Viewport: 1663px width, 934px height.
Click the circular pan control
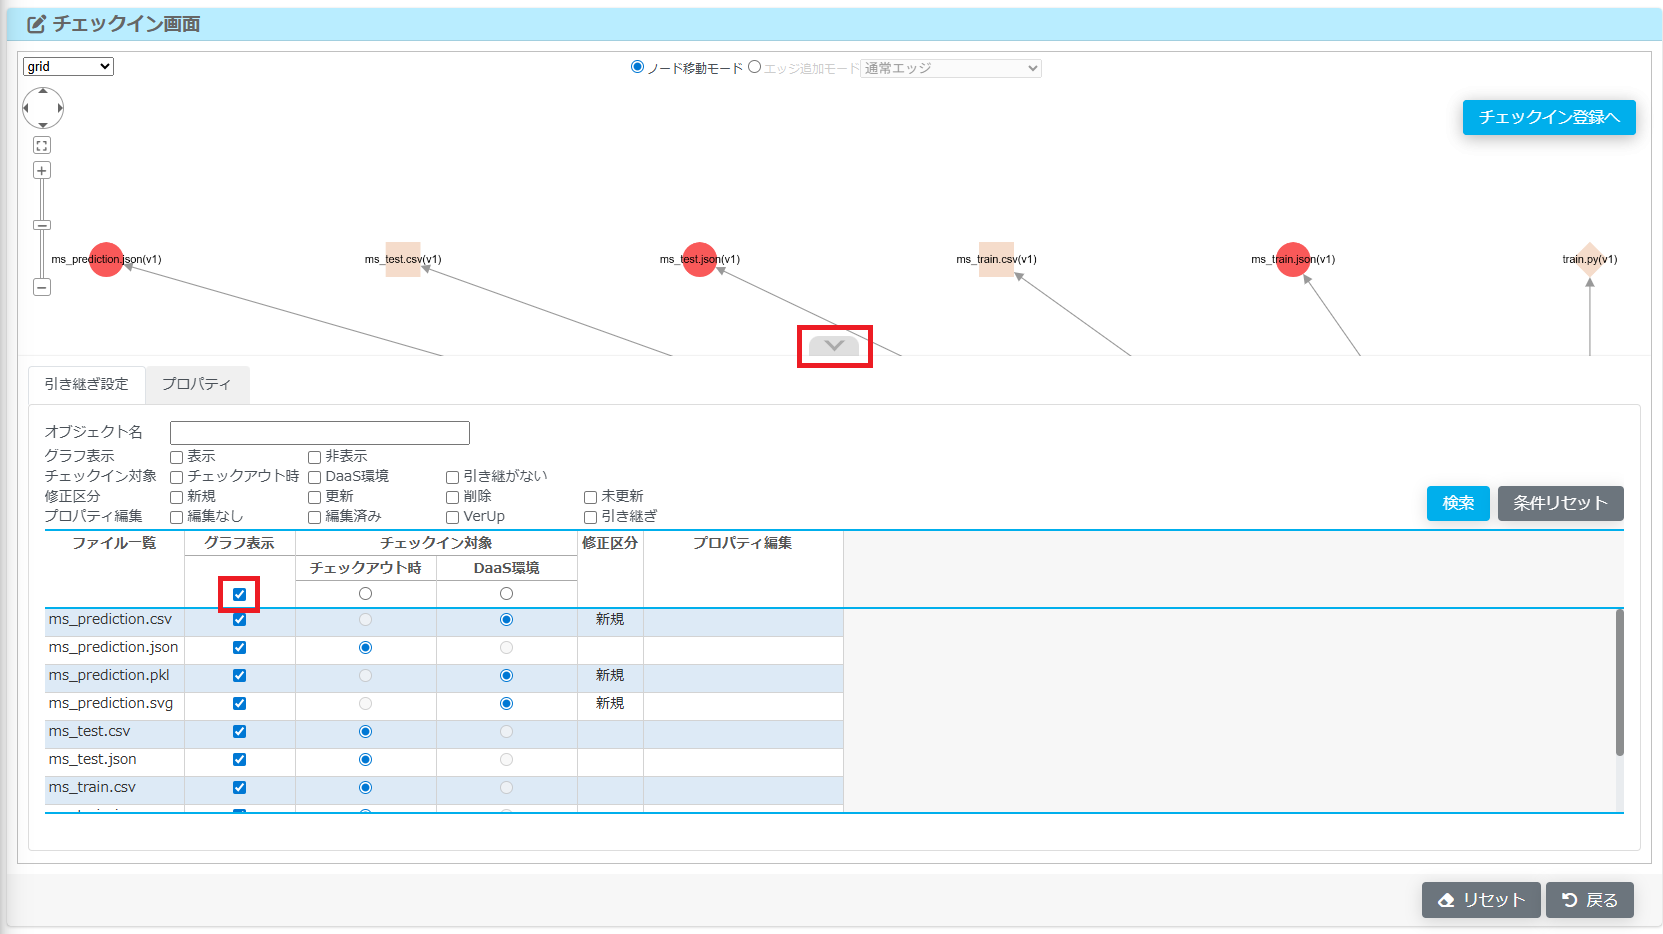[x=43, y=108]
